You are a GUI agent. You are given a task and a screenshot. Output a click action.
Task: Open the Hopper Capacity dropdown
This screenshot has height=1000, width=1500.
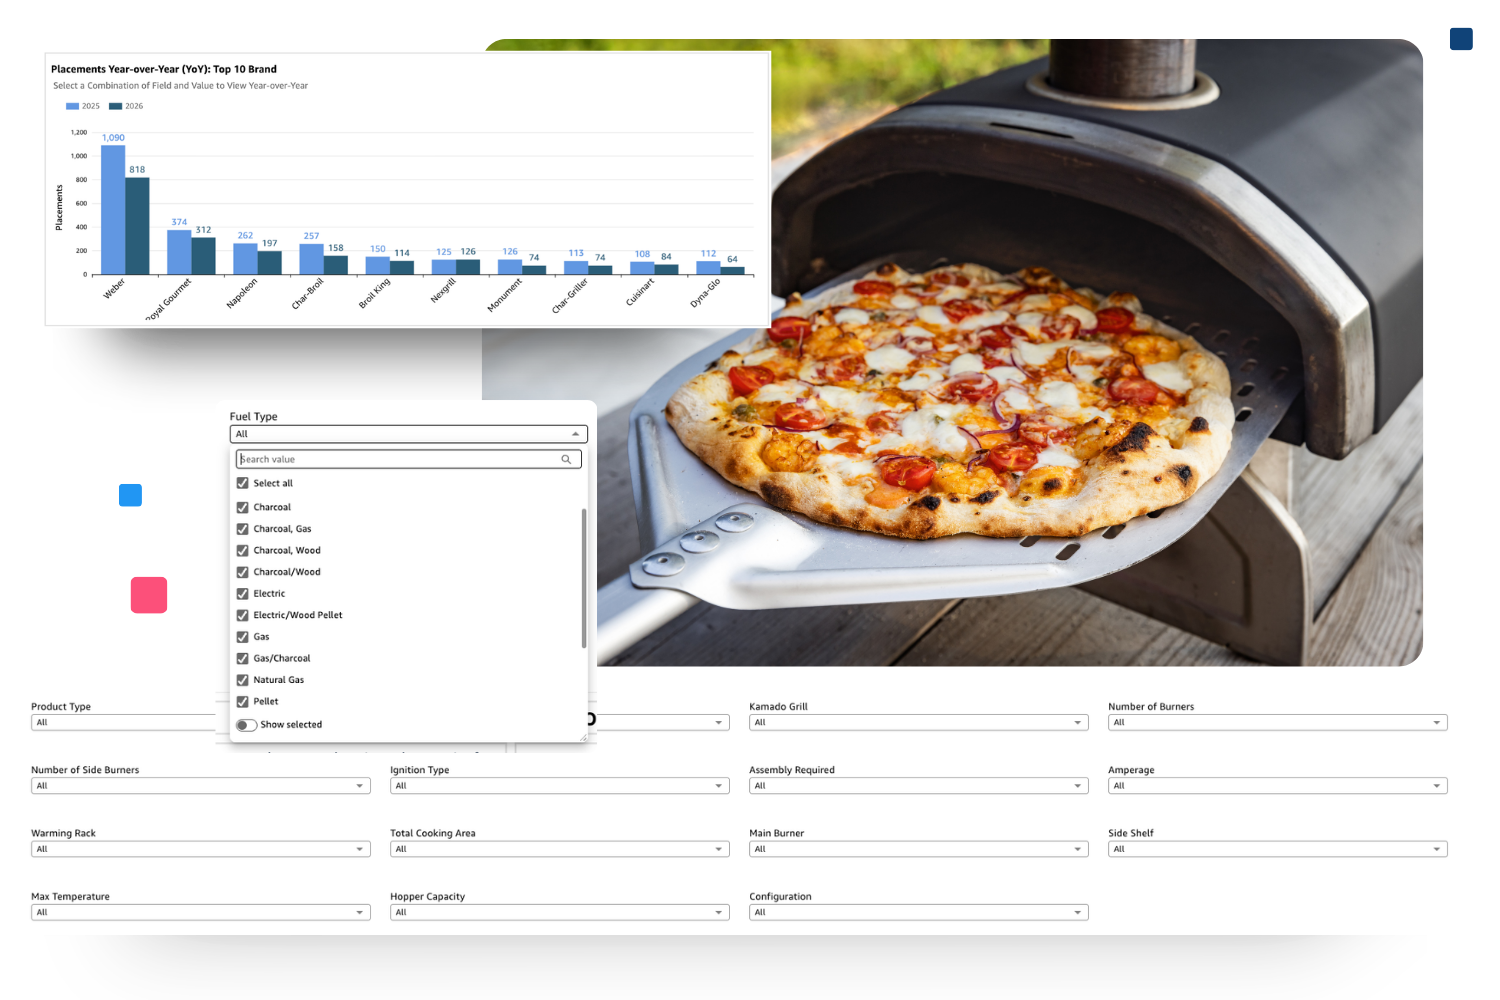pyautogui.click(x=719, y=912)
